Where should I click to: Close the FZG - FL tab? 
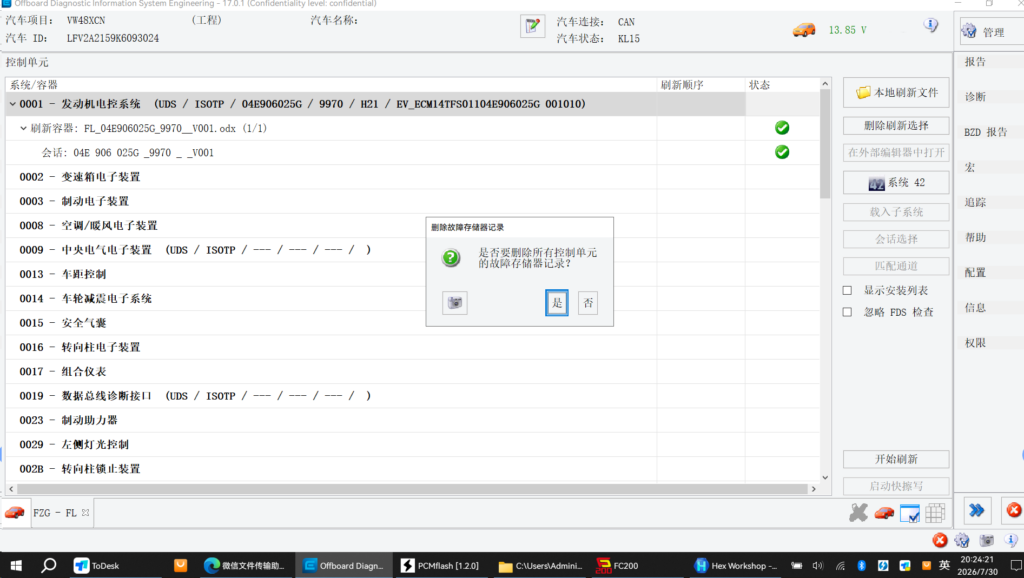pos(86,513)
